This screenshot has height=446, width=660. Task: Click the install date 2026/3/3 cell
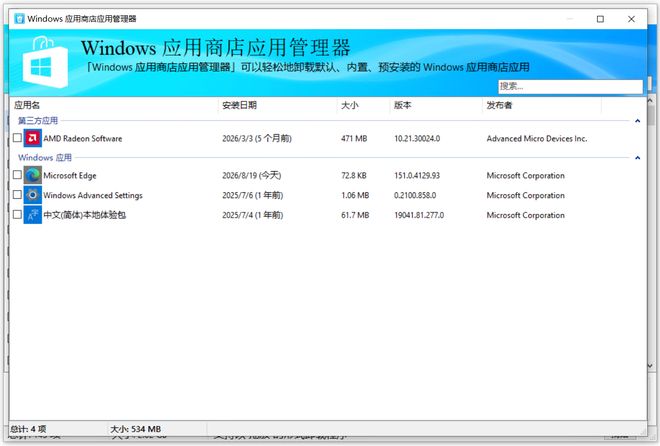pyautogui.click(x=257, y=138)
